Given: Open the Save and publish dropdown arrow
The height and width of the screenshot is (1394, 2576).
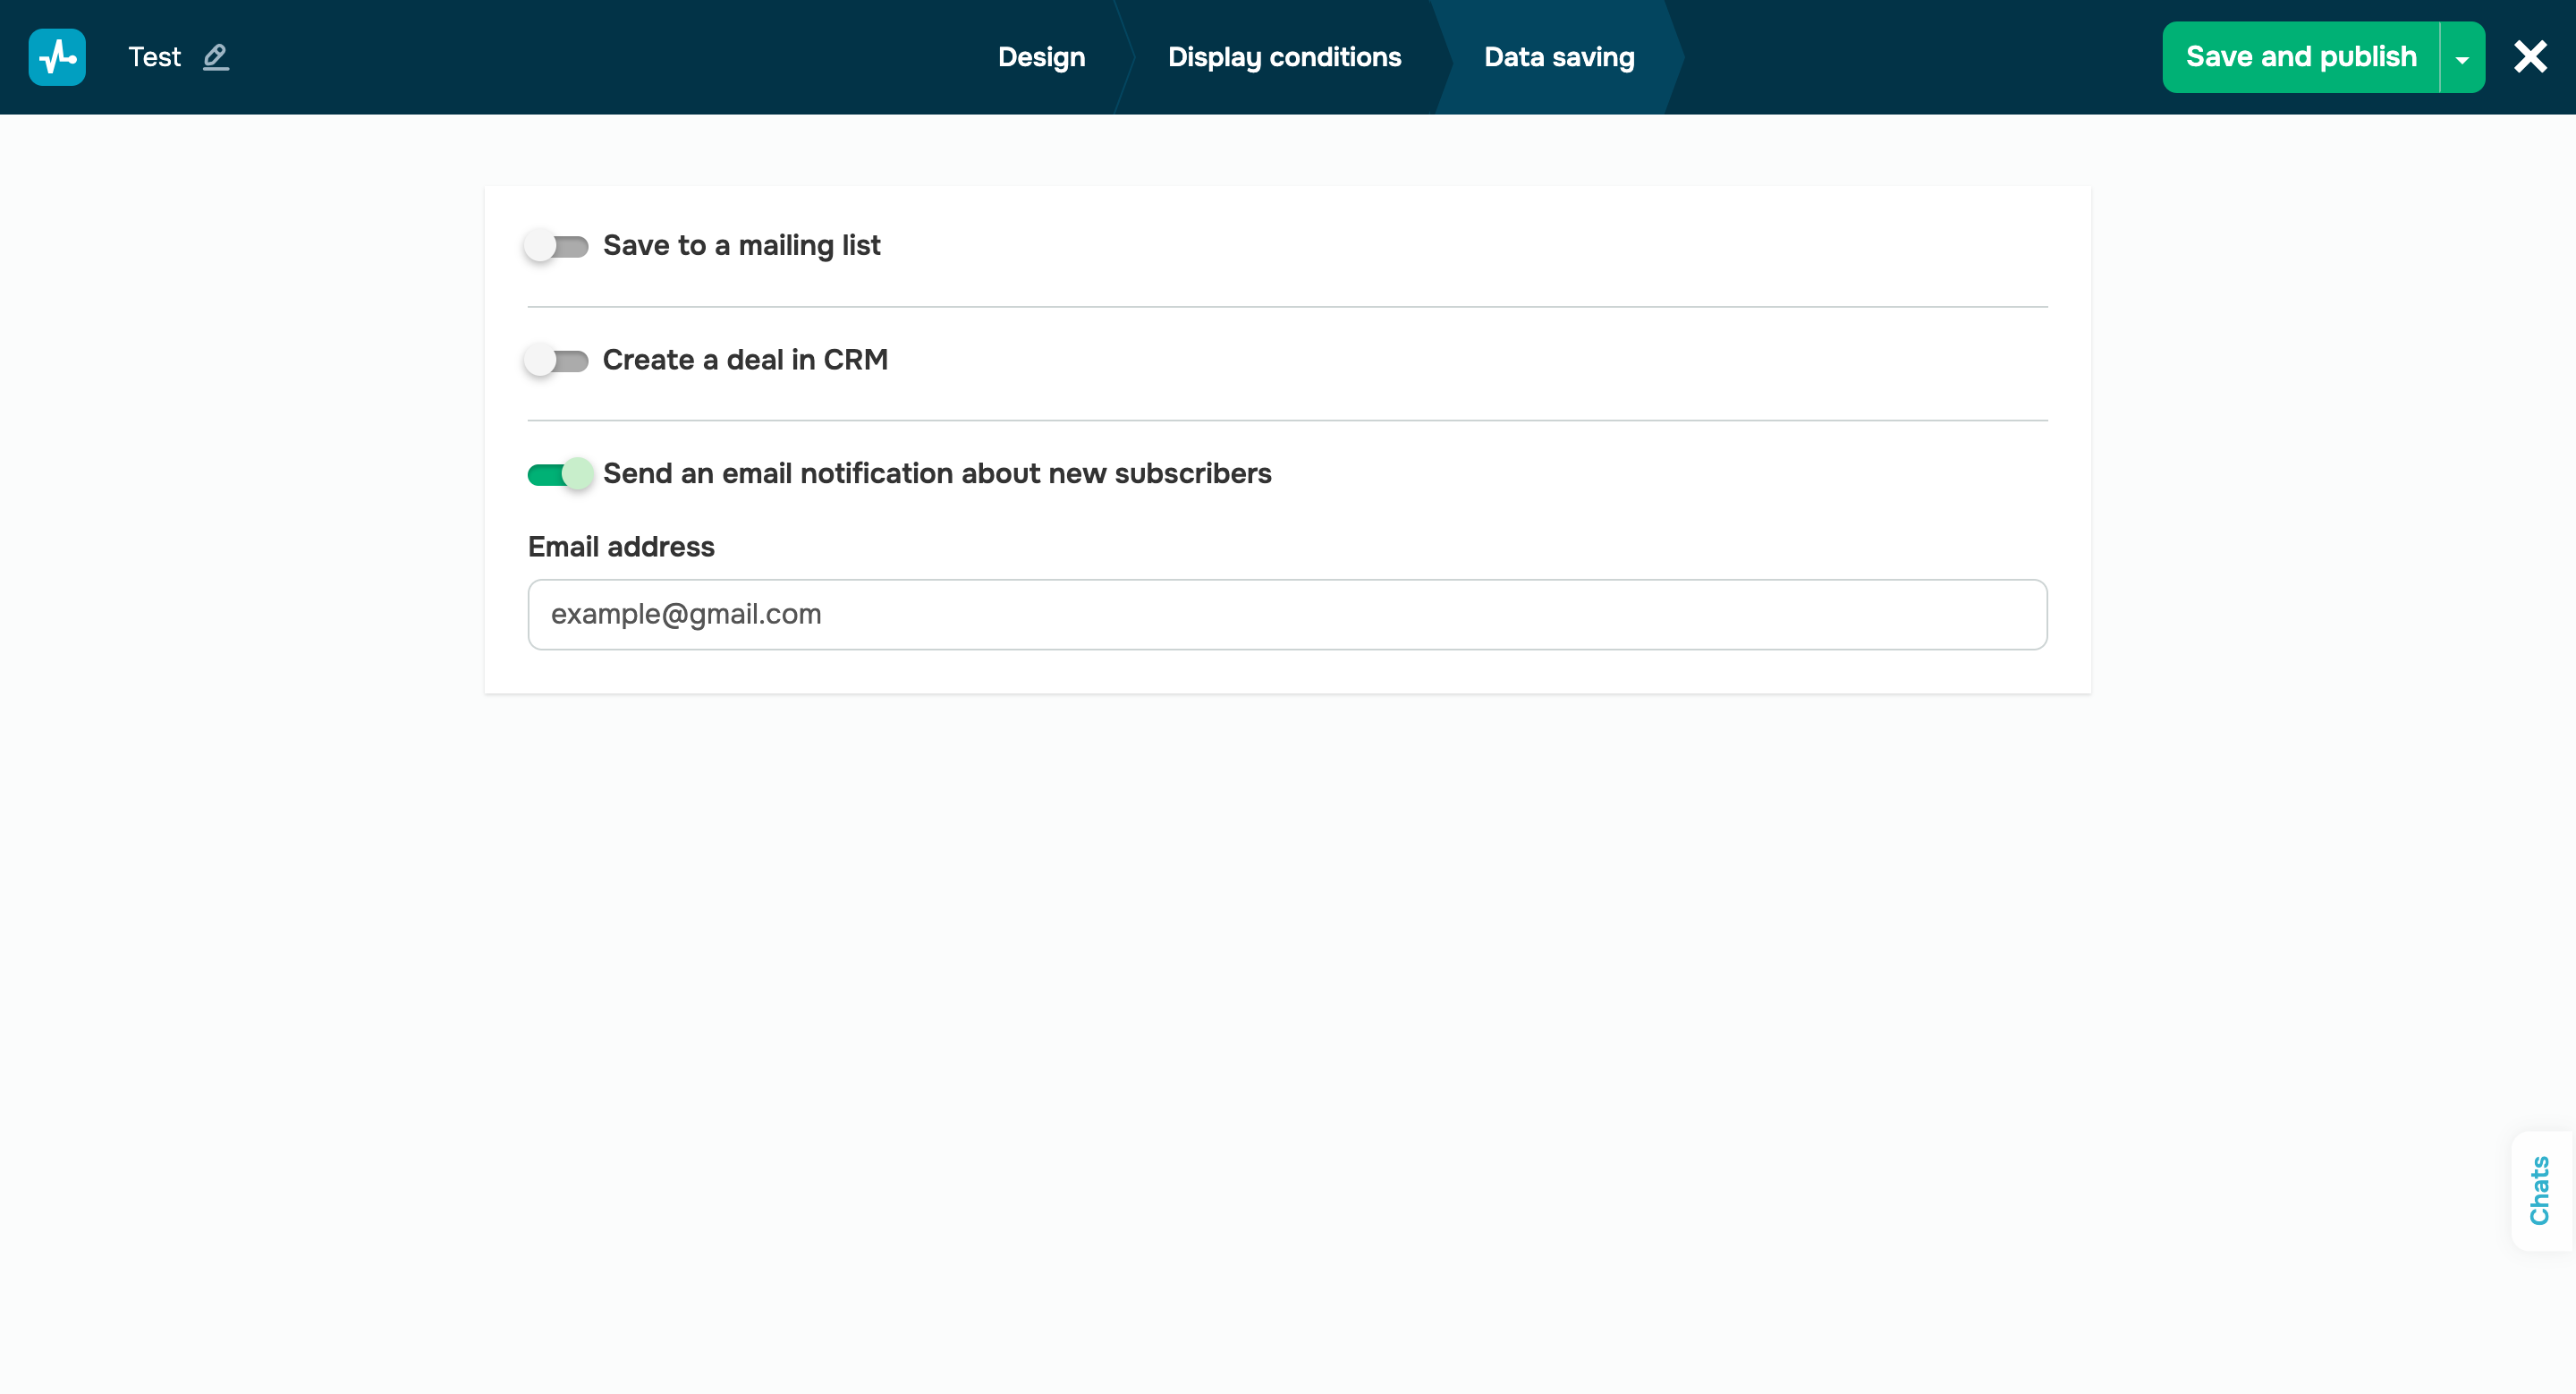Looking at the screenshot, I should (2461, 56).
